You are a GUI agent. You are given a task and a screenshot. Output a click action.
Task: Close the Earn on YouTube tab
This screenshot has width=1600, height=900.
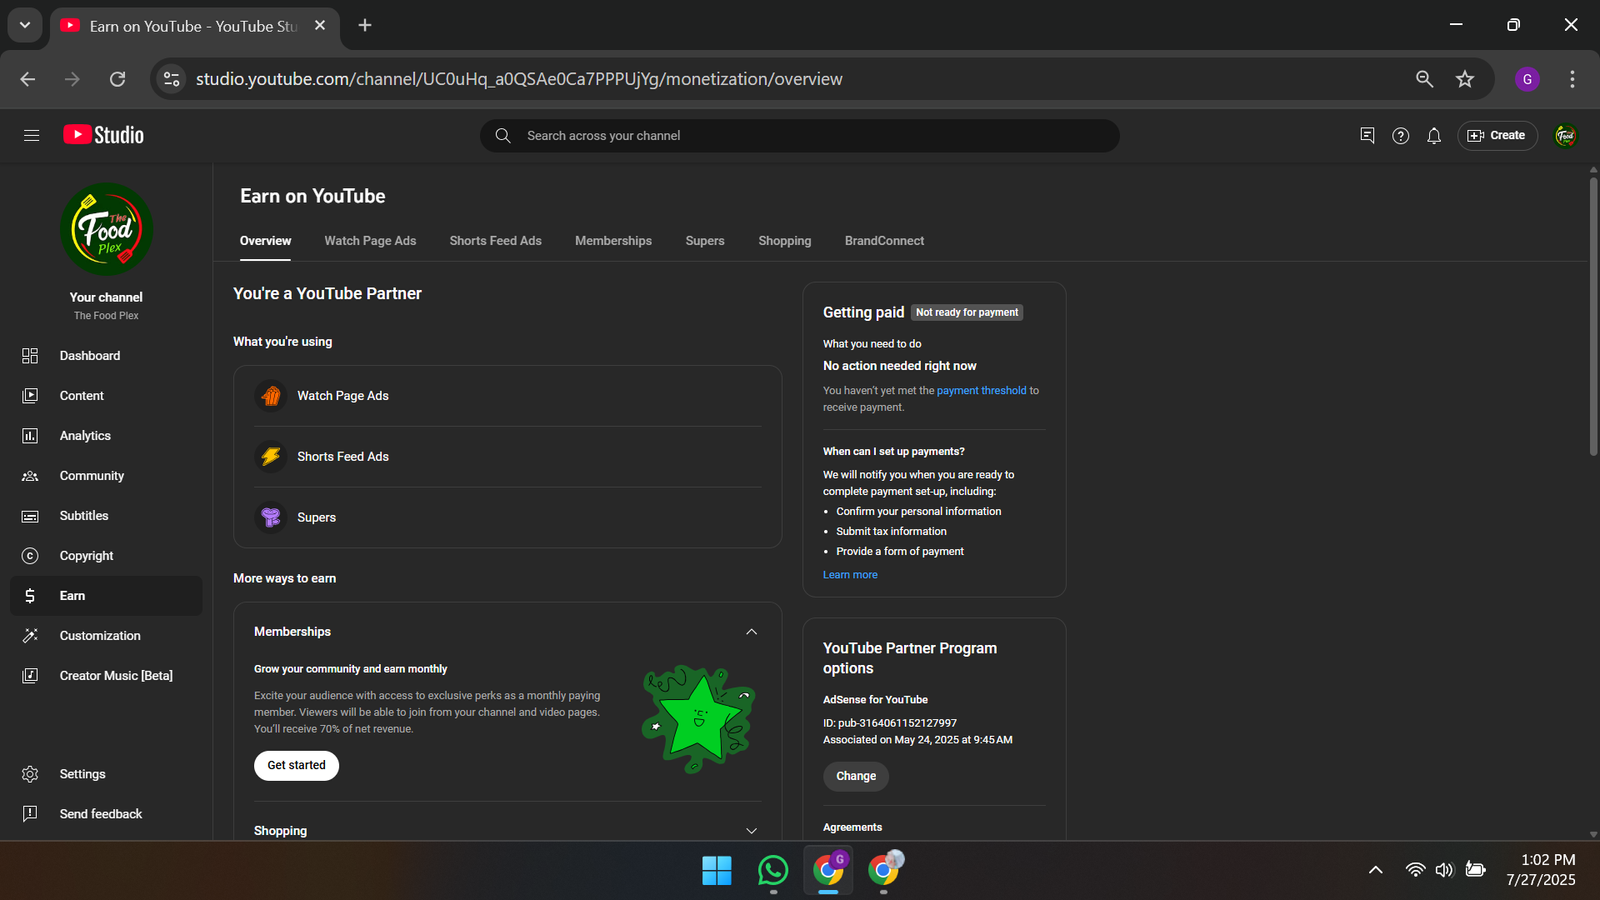pyautogui.click(x=320, y=25)
